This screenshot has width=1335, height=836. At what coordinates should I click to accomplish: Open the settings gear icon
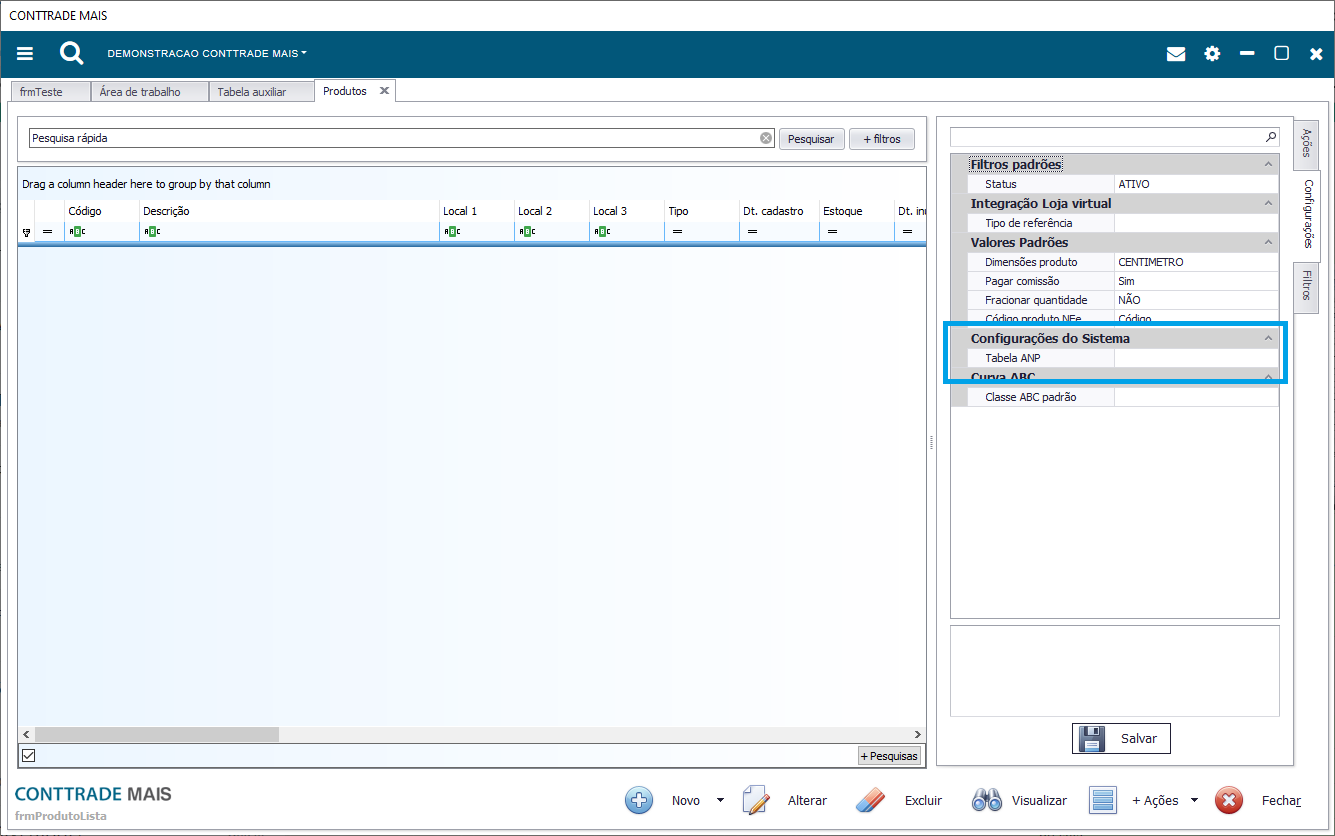pyautogui.click(x=1212, y=54)
